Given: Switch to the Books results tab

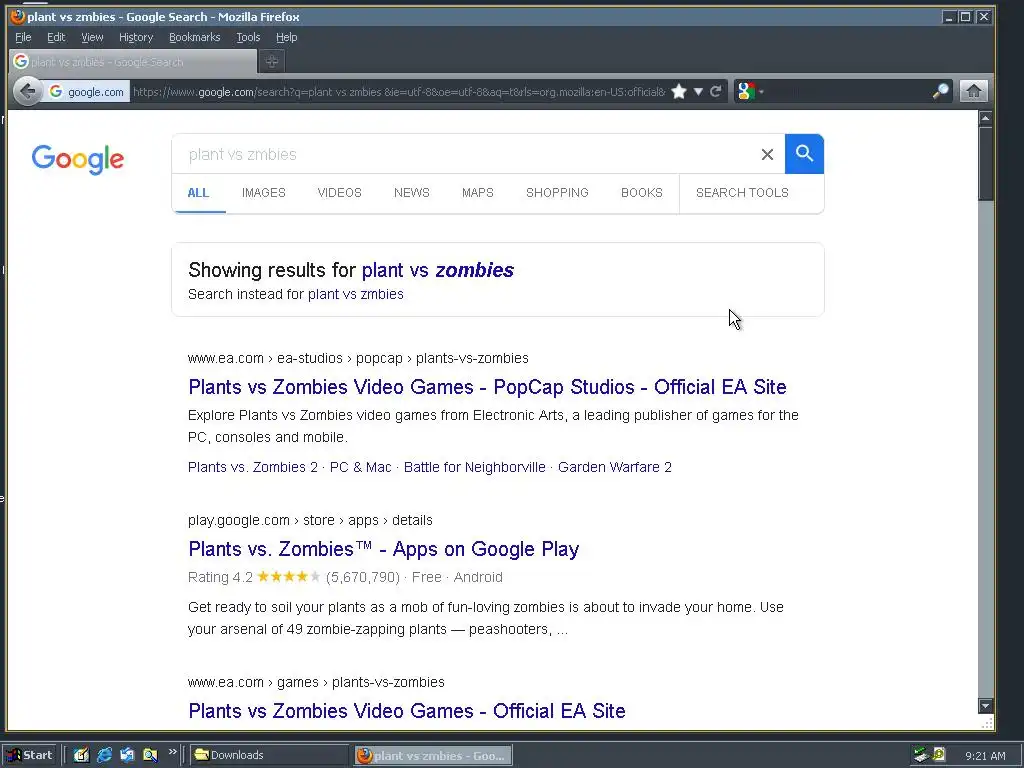Looking at the screenshot, I should tap(641, 193).
